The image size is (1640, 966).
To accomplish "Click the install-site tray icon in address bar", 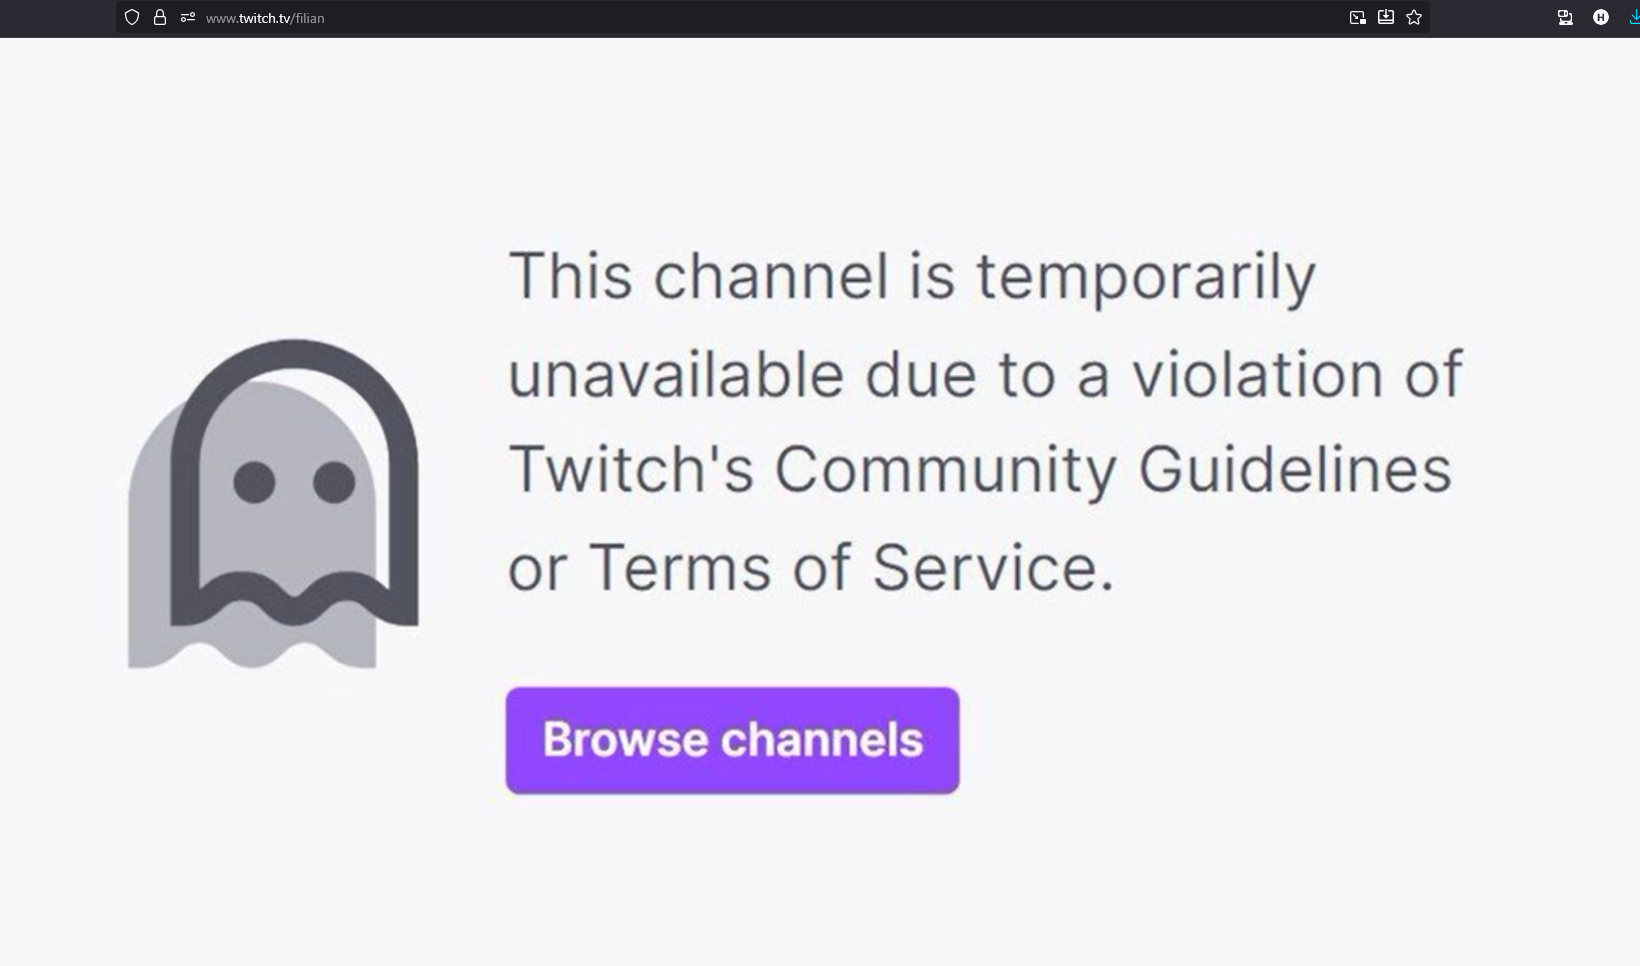I will [x=1386, y=17].
